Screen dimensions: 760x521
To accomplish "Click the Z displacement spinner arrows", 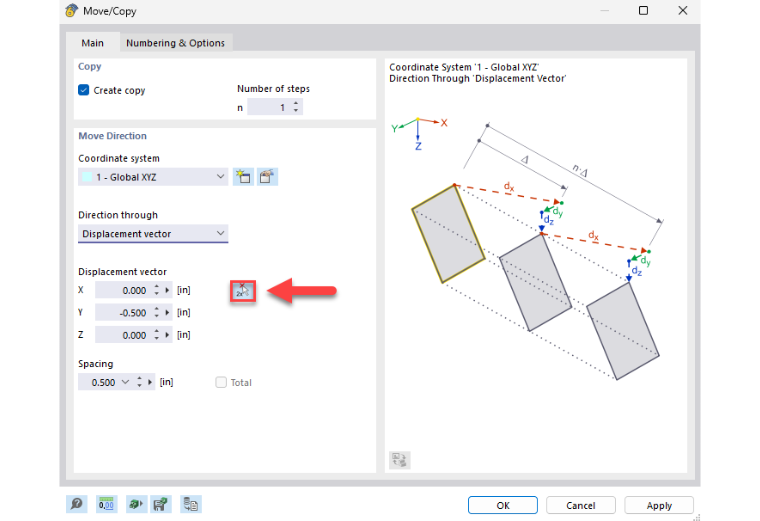I will [157, 335].
